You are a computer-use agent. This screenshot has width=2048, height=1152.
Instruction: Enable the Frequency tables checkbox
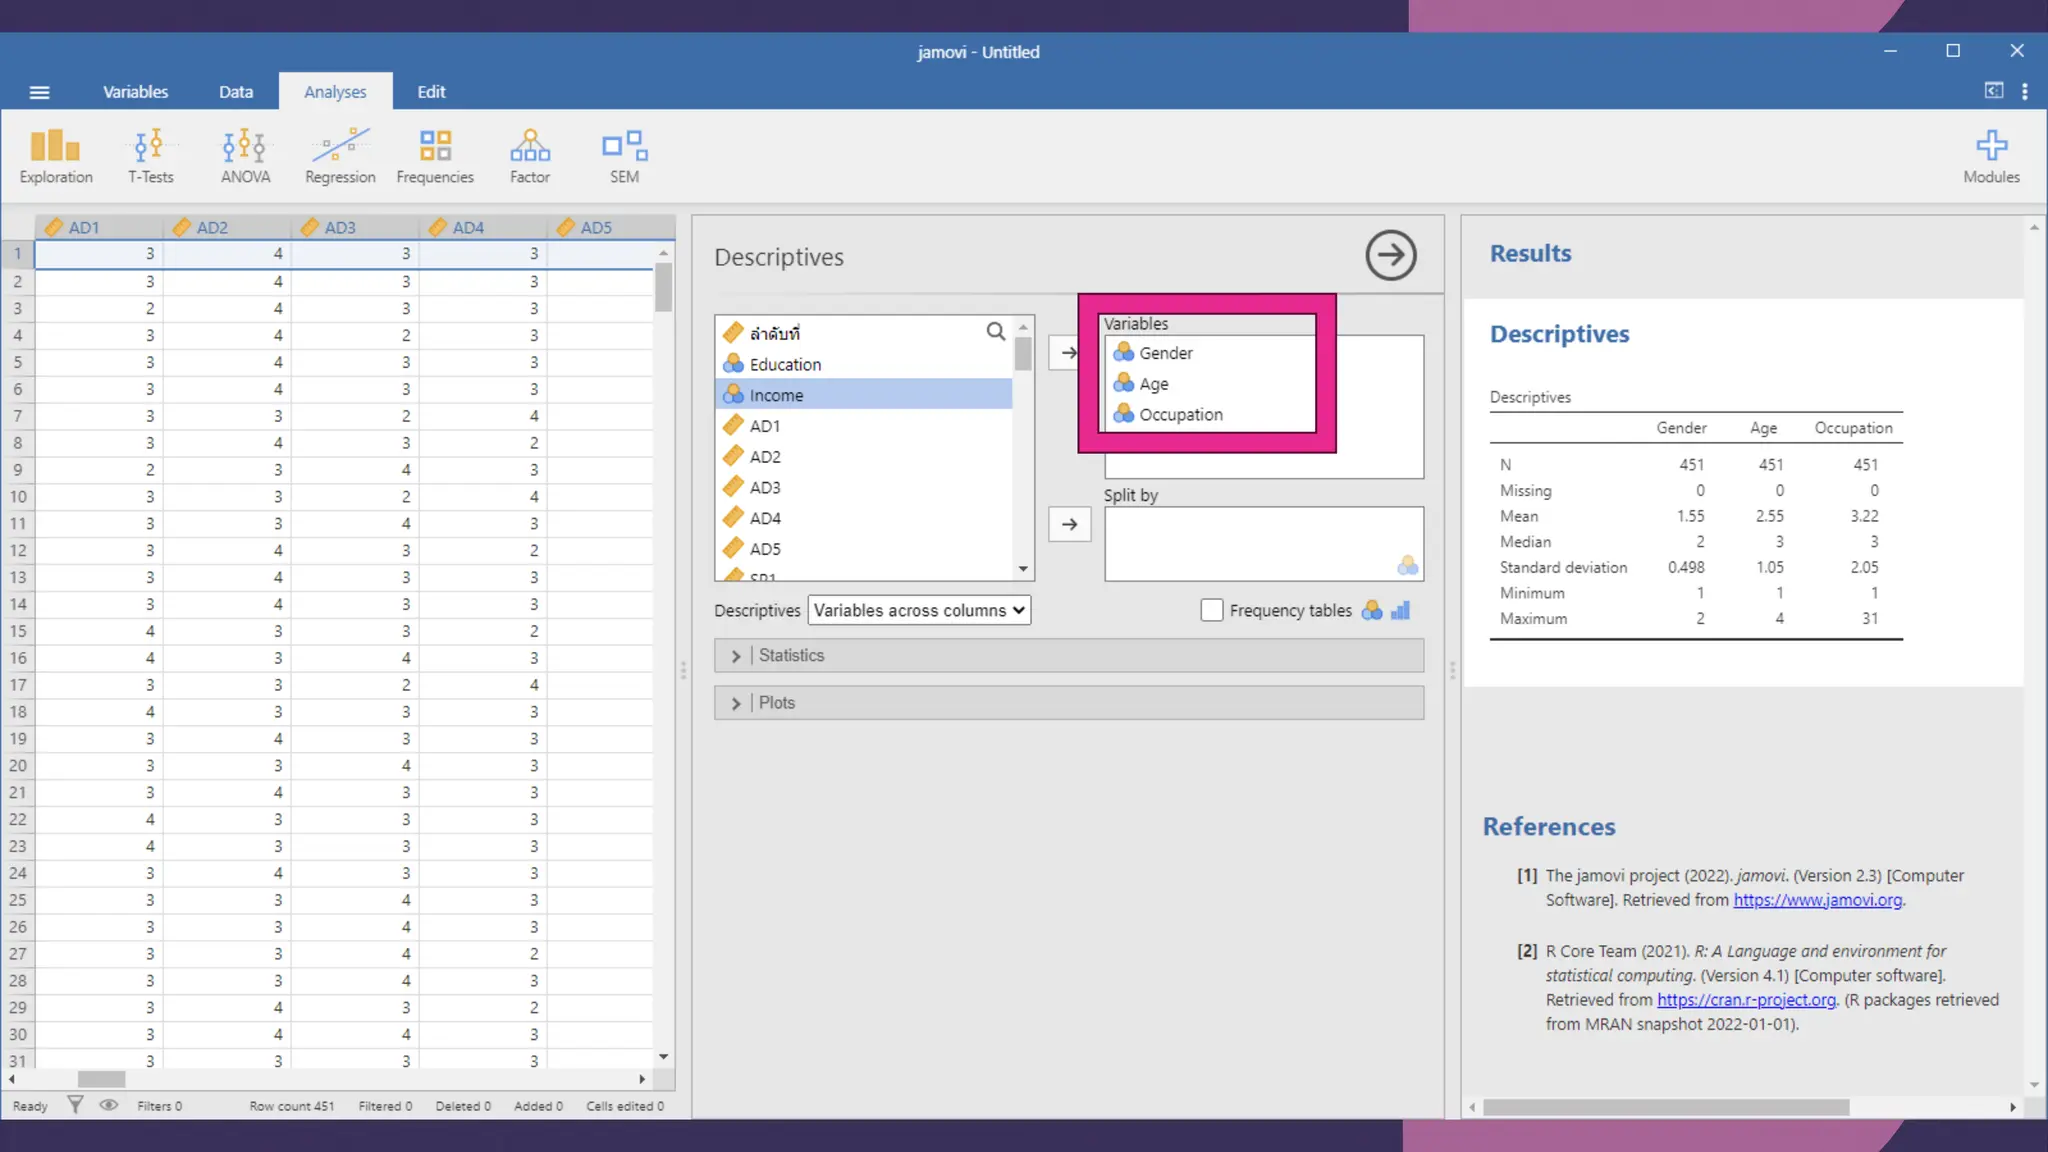tap(1211, 610)
